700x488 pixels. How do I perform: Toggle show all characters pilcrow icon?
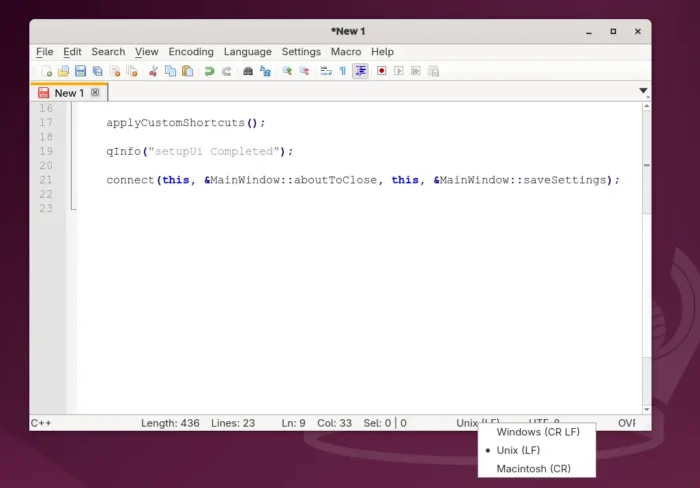(342, 71)
